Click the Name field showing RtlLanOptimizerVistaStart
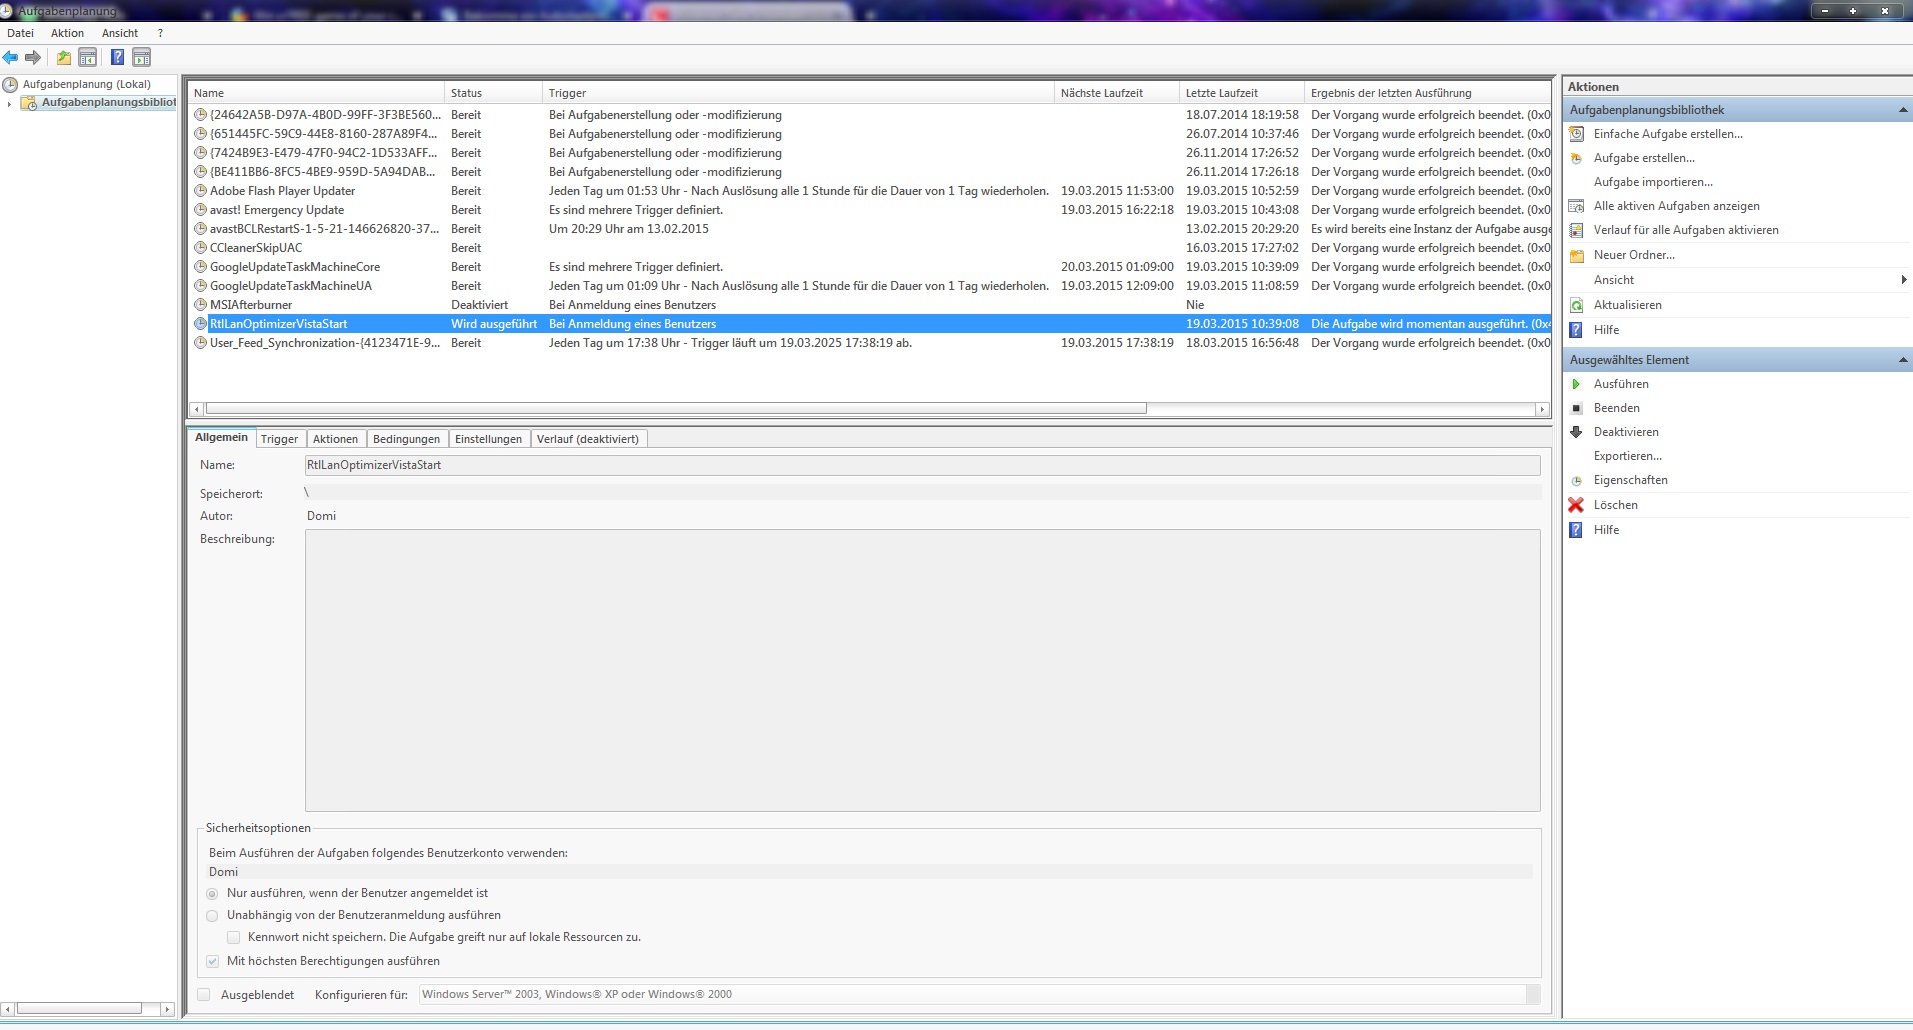This screenshot has width=1913, height=1030. point(922,465)
